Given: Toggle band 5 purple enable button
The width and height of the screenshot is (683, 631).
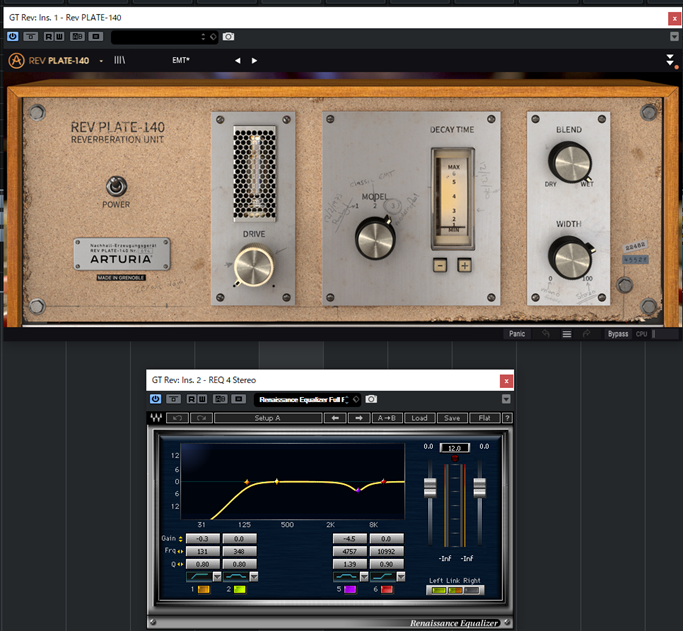Looking at the screenshot, I should [349, 591].
